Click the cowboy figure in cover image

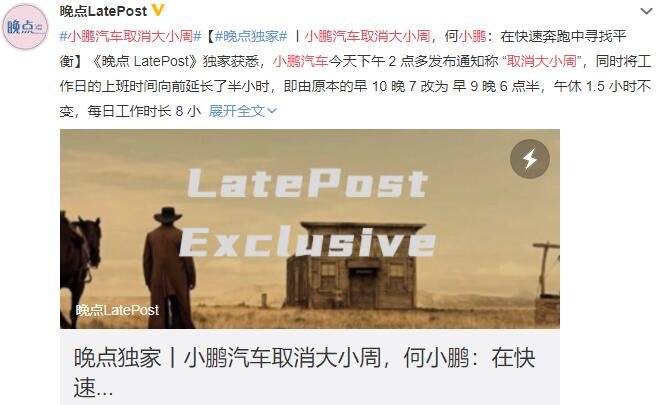click(x=169, y=267)
